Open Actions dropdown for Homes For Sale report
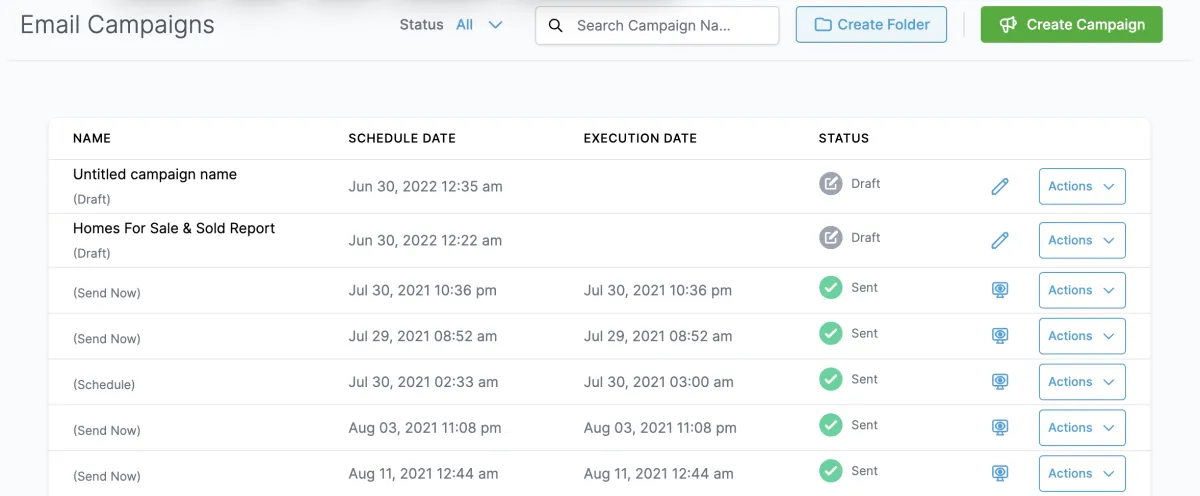The width and height of the screenshot is (1200, 496). (1082, 240)
